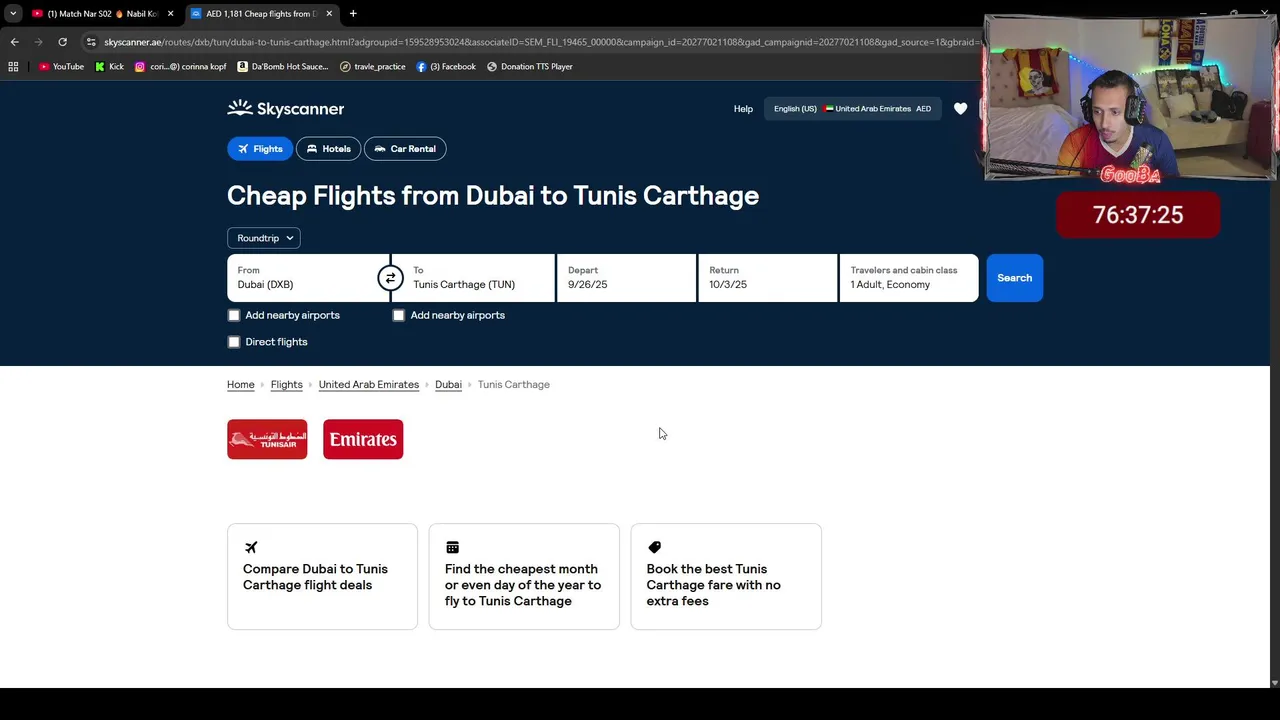Open the Da'Bomb Hot Sauce bookmark
Viewport: 1280px width, 720px height.
click(x=283, y=67)
